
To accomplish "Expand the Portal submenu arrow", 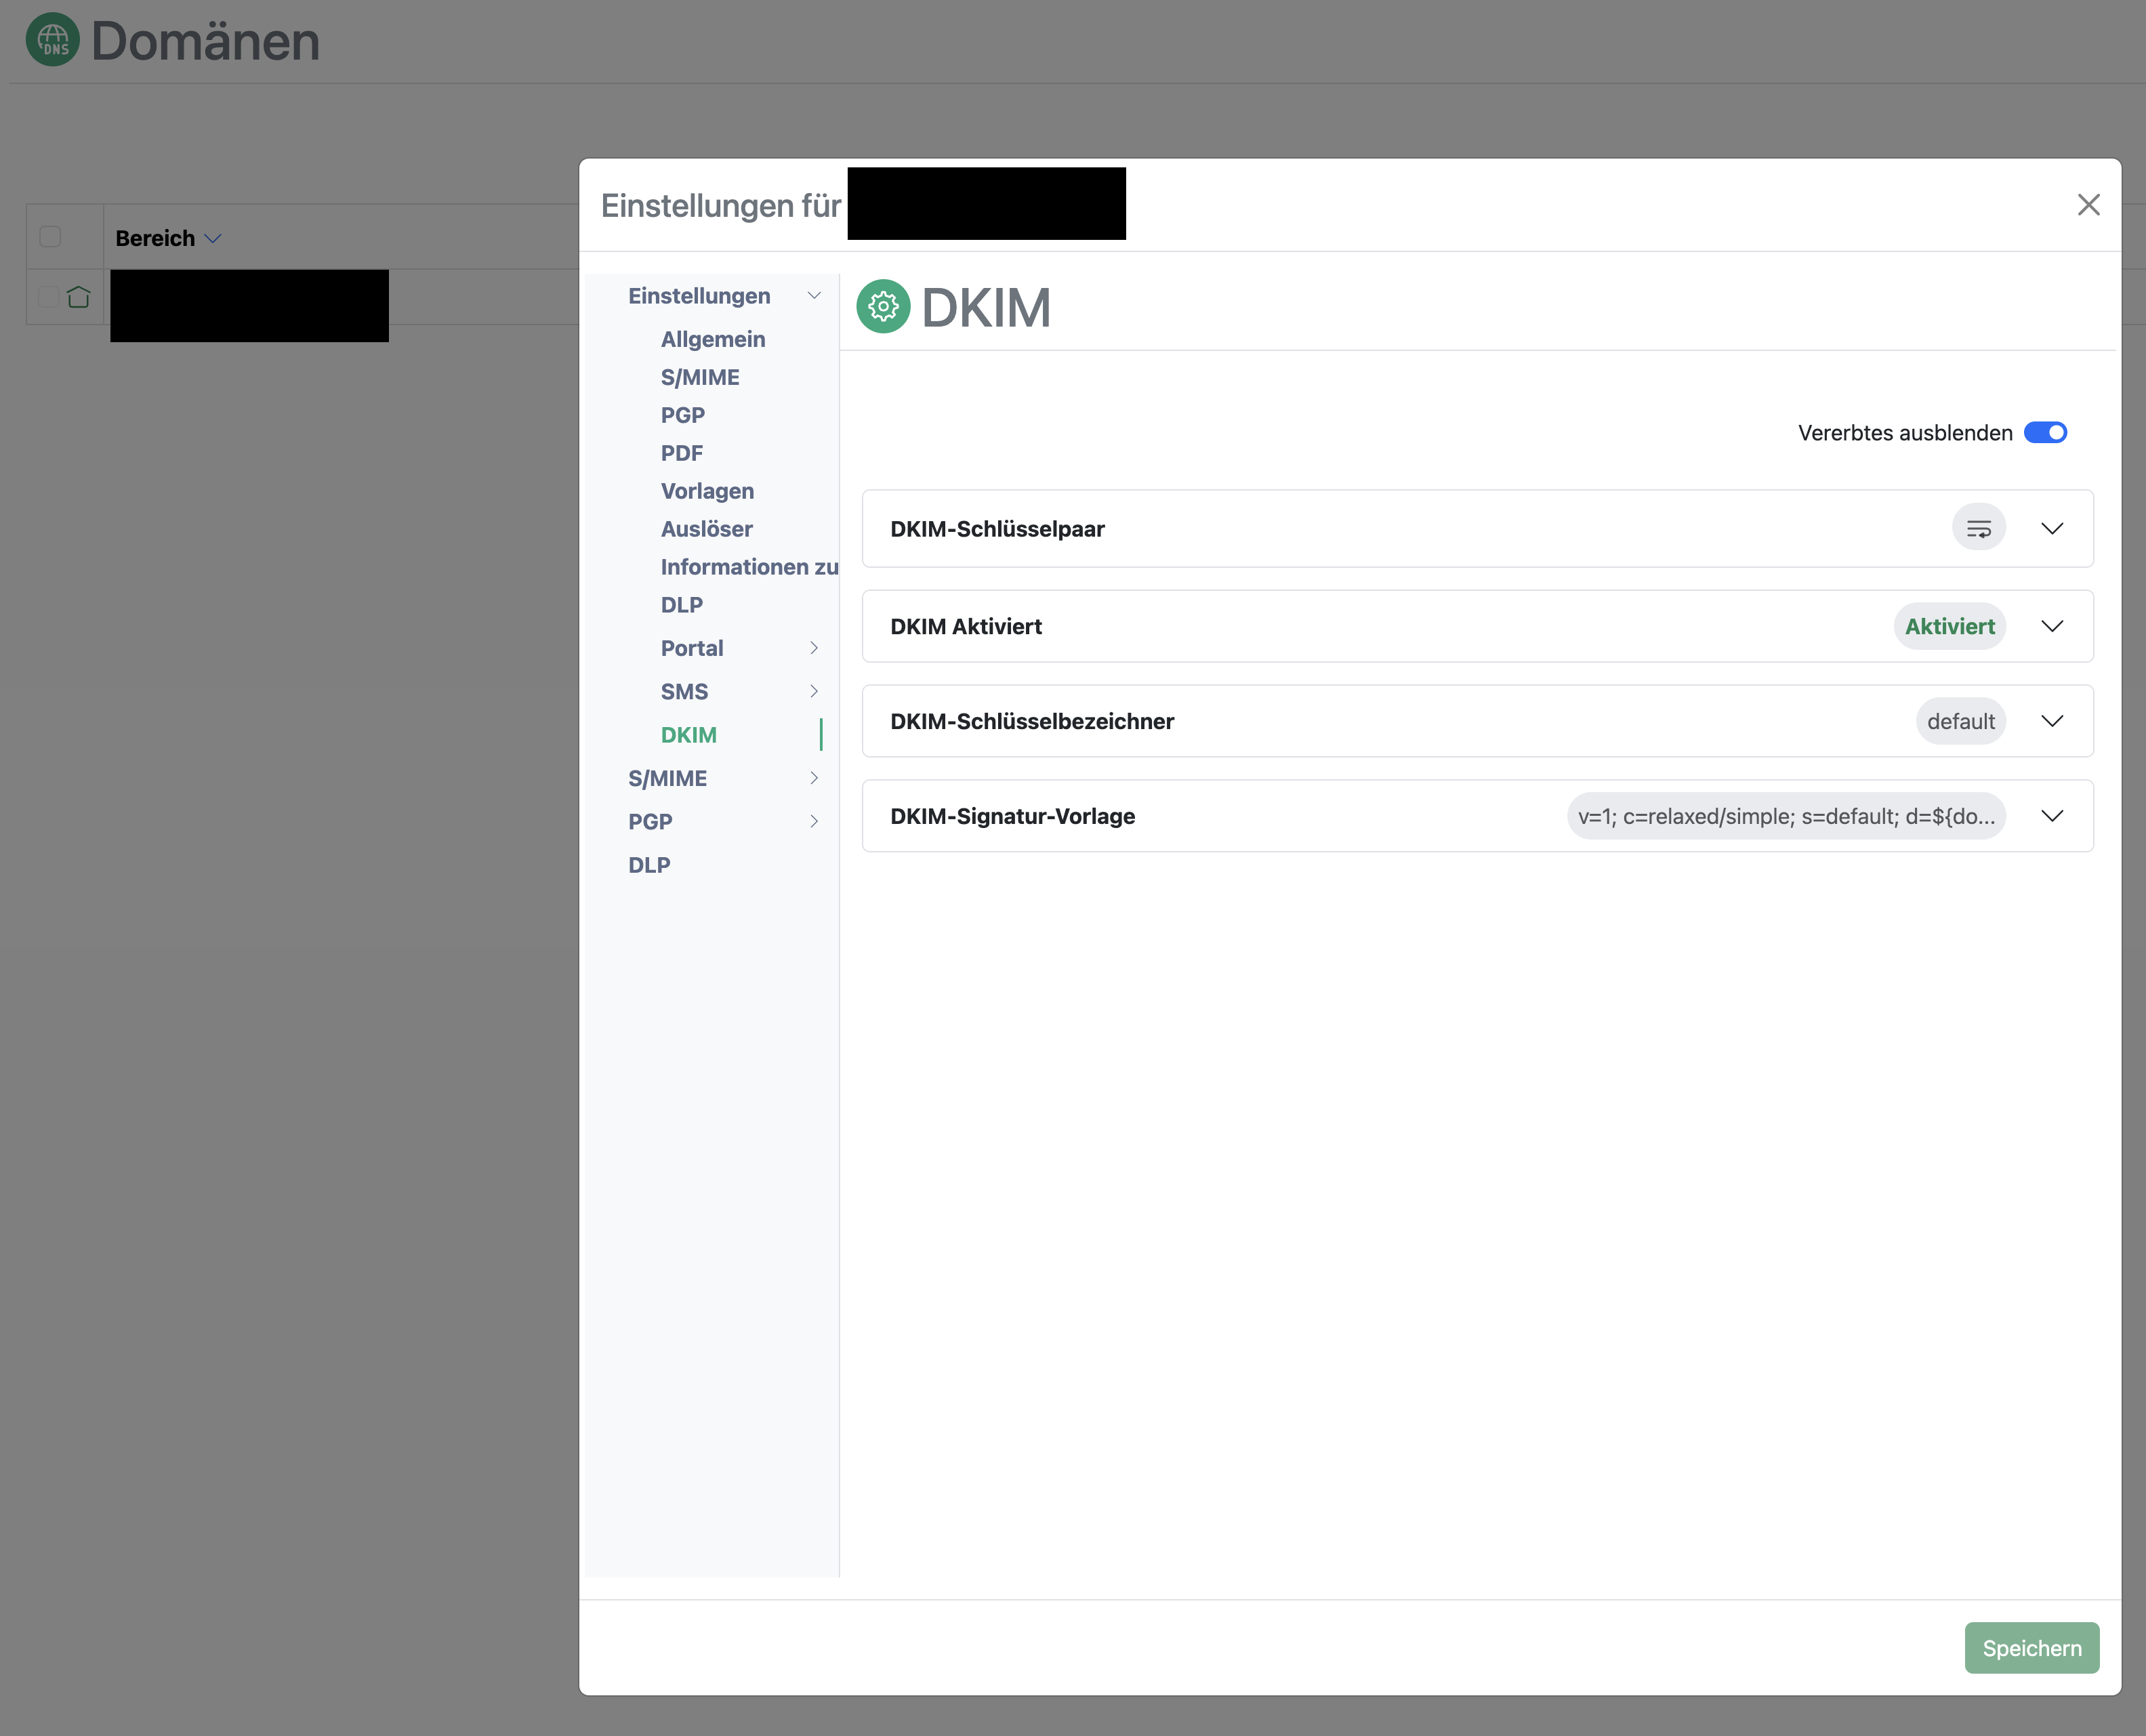I will [814, 648].
